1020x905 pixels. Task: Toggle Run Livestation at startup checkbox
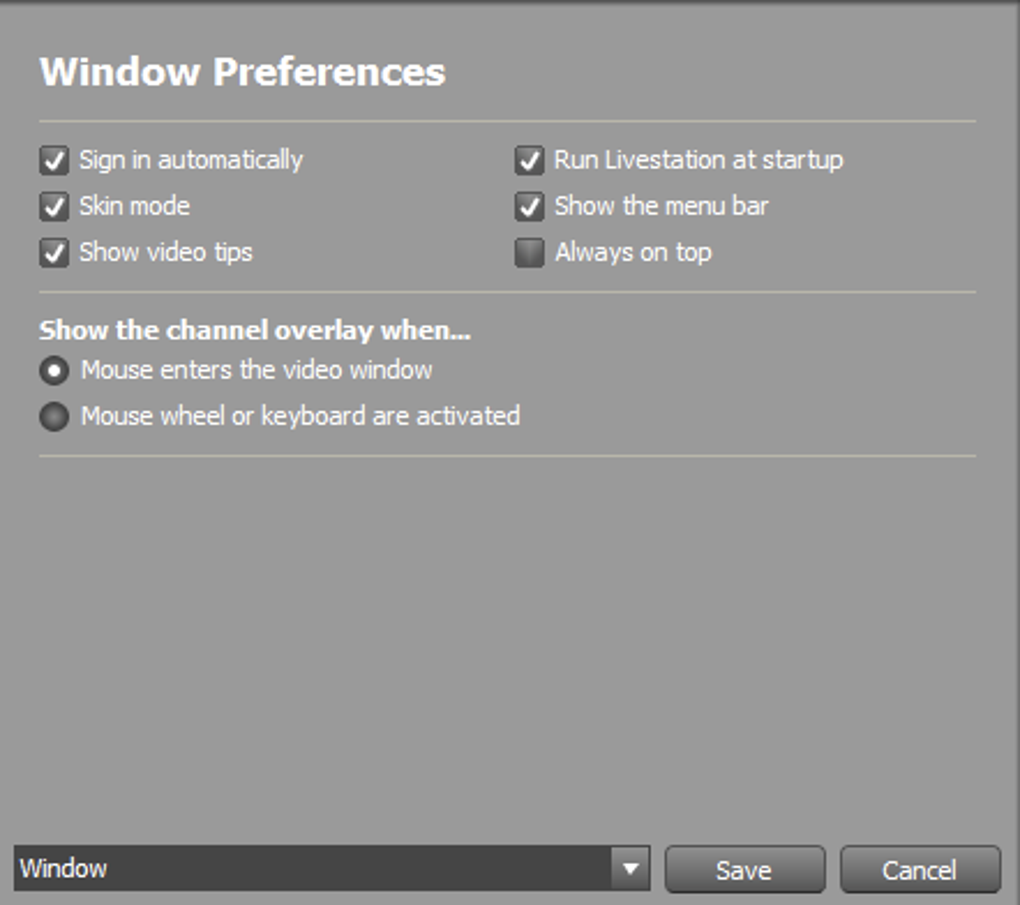pos(529,161)
